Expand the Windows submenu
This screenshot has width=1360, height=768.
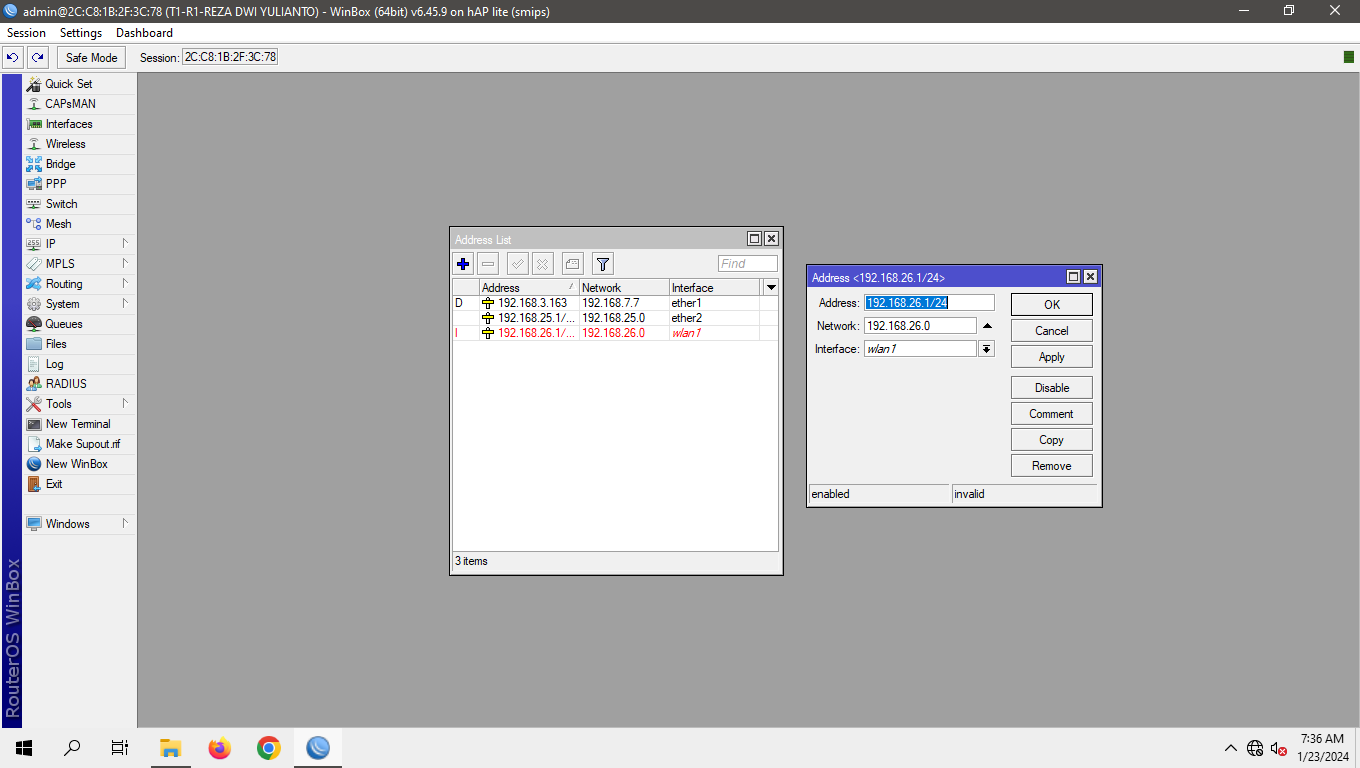coord(79,524)
